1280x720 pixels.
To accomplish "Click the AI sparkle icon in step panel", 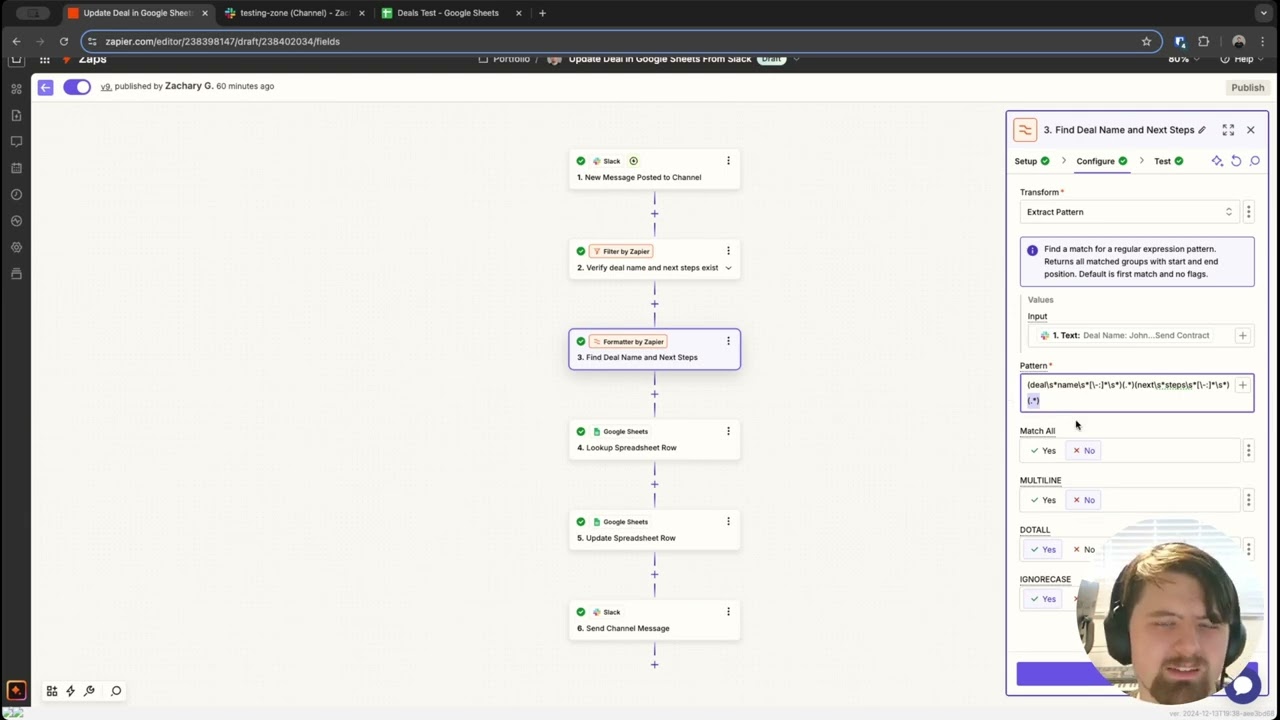I will (x=1217, y=161).
